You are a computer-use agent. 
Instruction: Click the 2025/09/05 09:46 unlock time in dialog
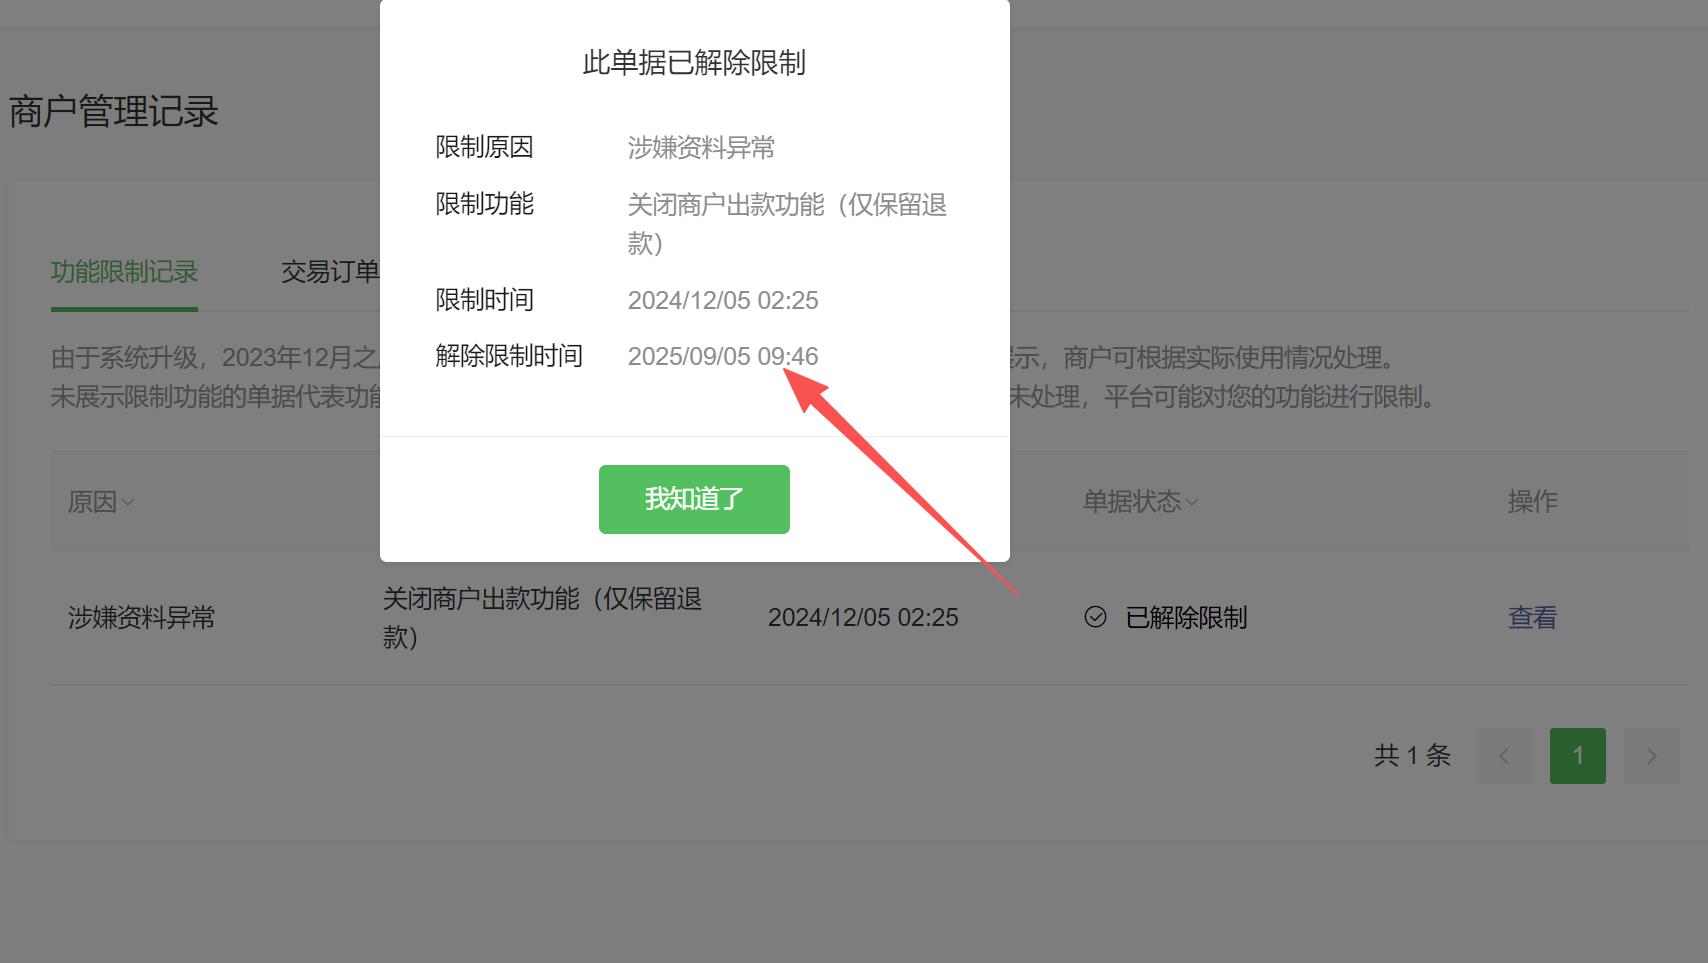pyautogui.click(x=723, y=356)
